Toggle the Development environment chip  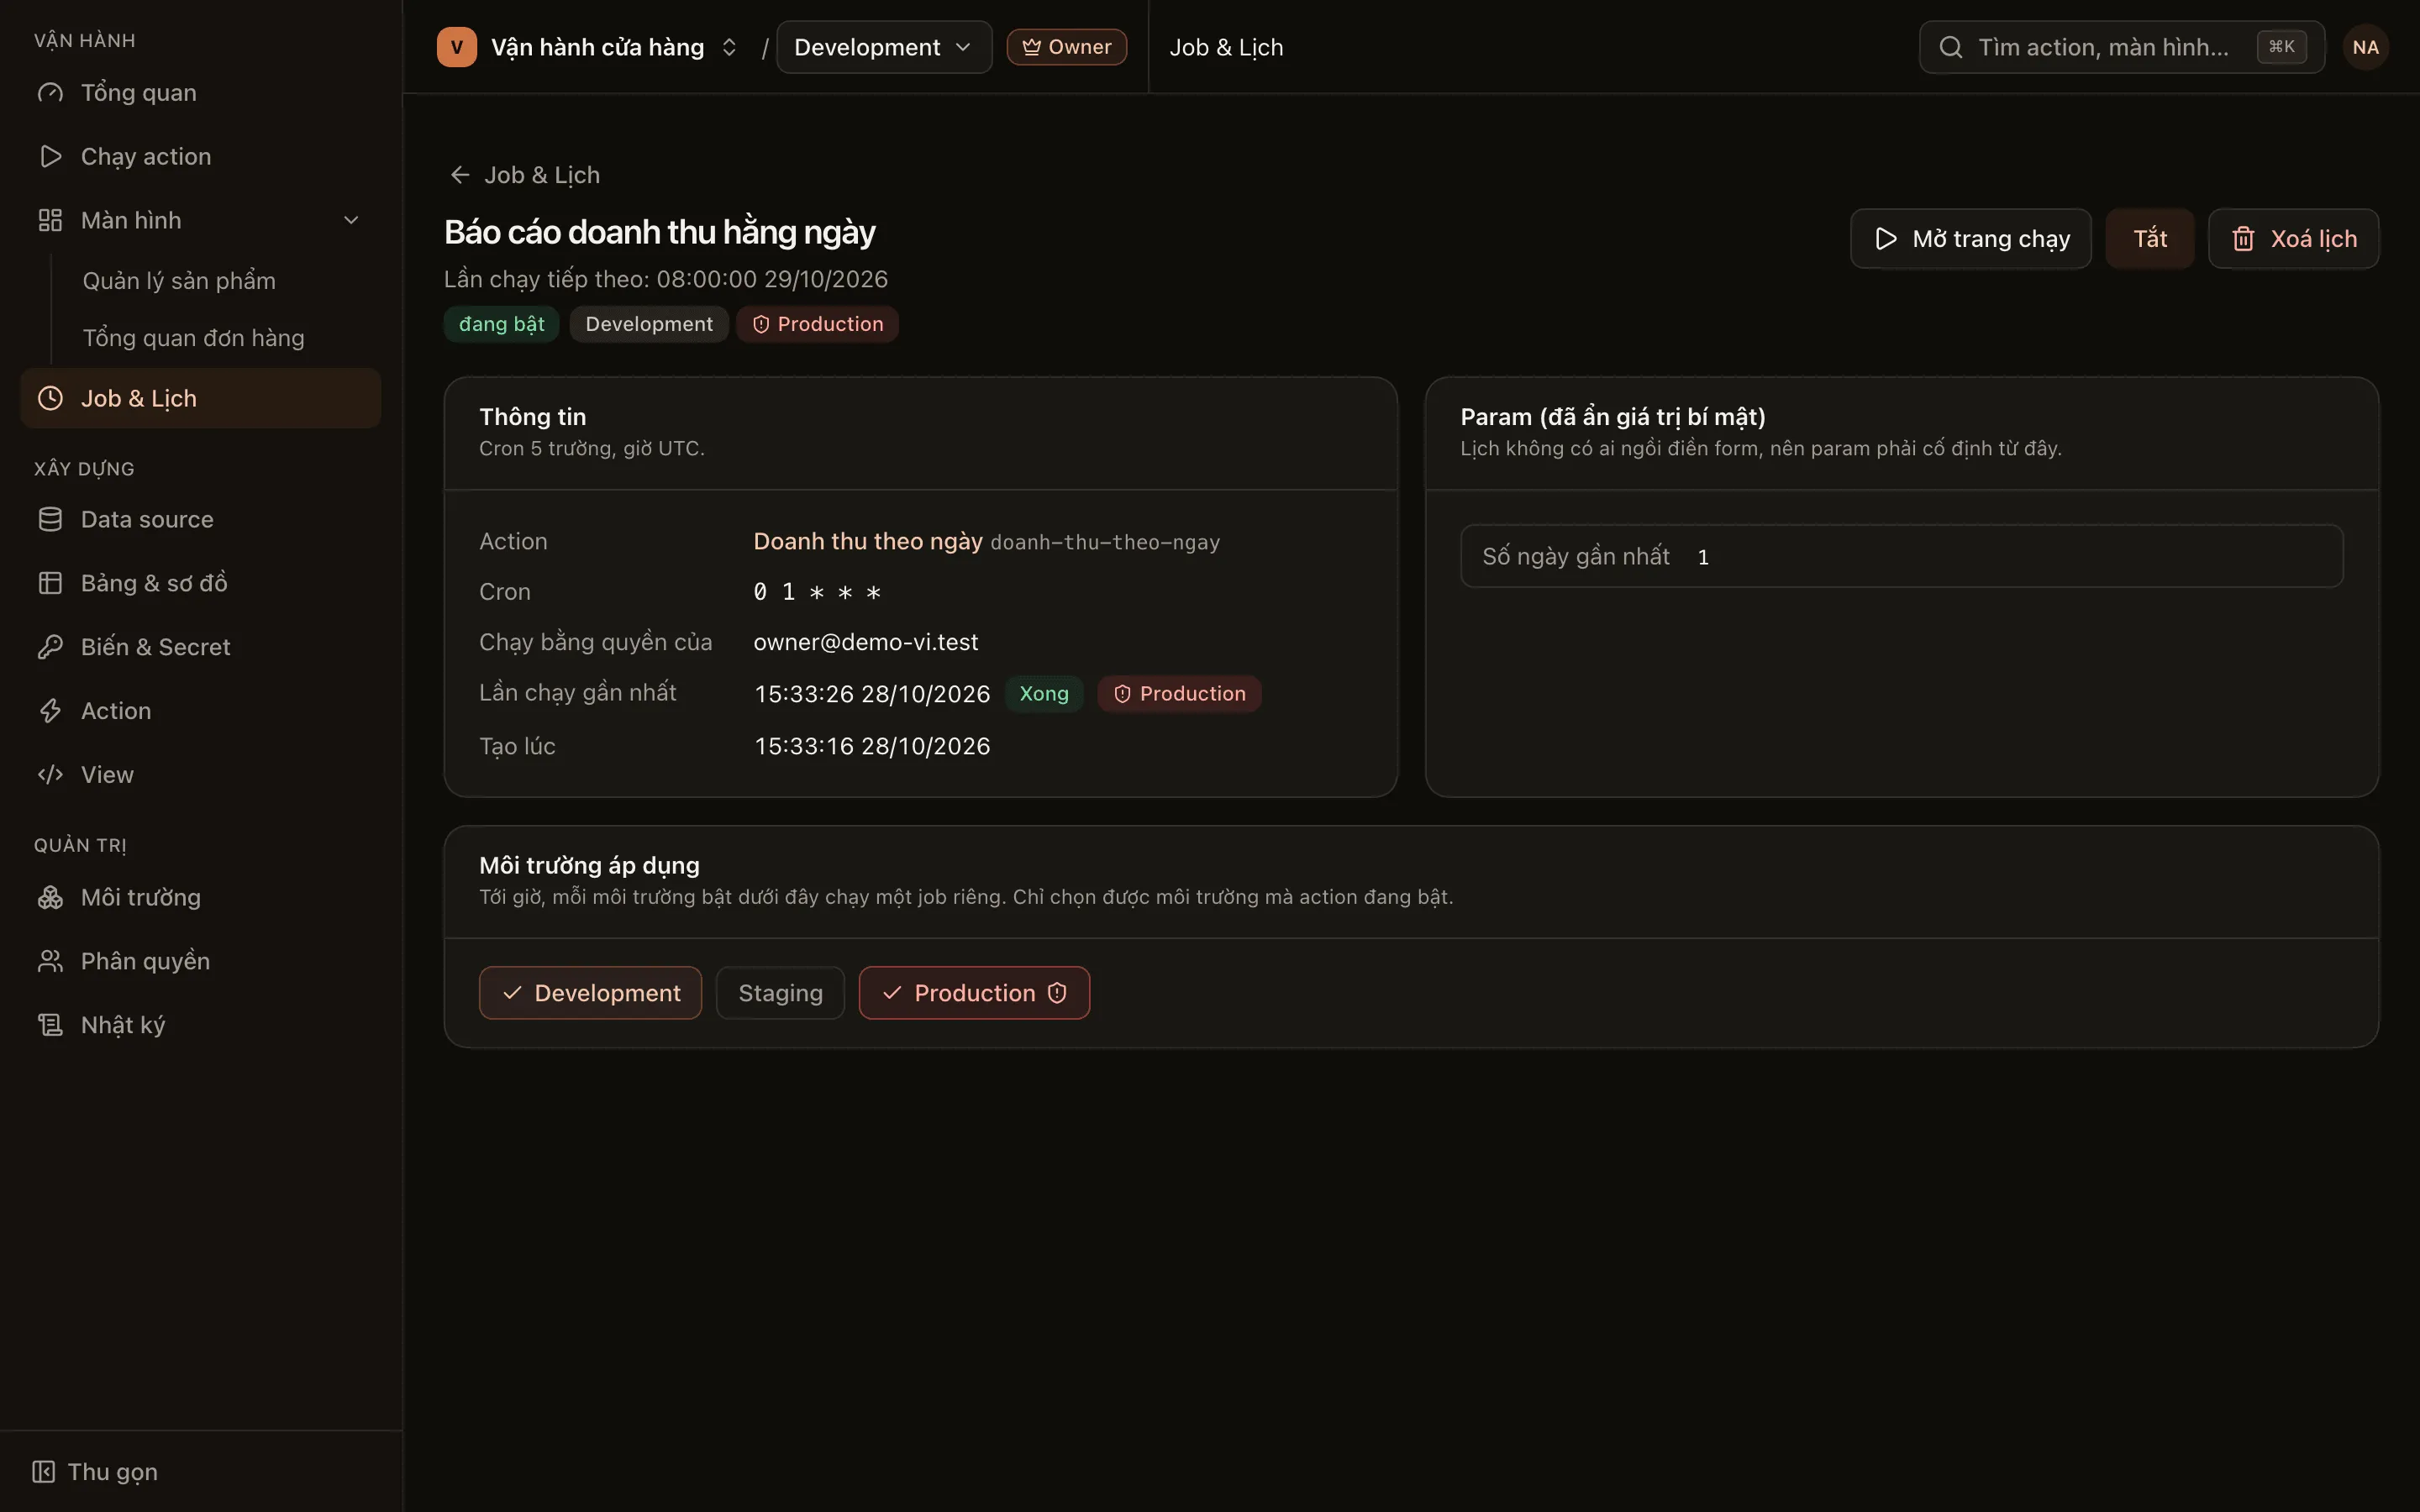click(590, 993)
